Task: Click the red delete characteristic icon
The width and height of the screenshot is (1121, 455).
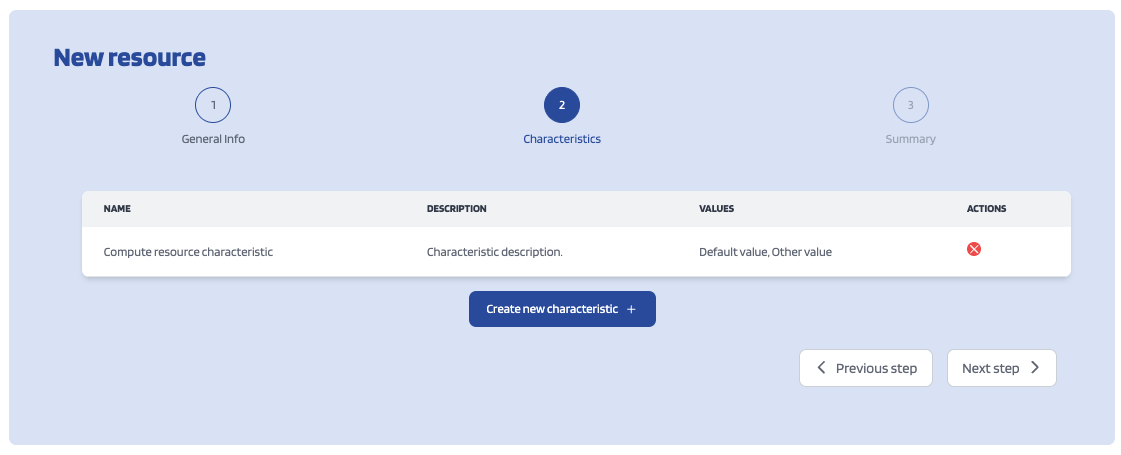Action: tap(973, 249)
